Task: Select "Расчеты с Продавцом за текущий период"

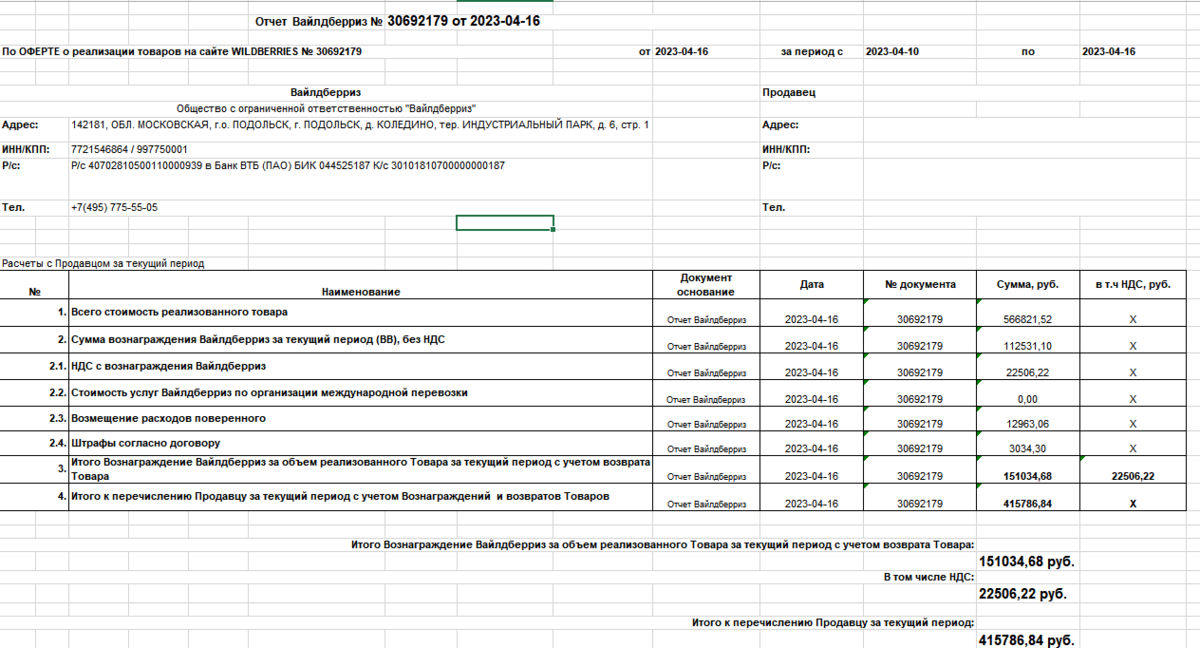Action: tap(103, 264)
